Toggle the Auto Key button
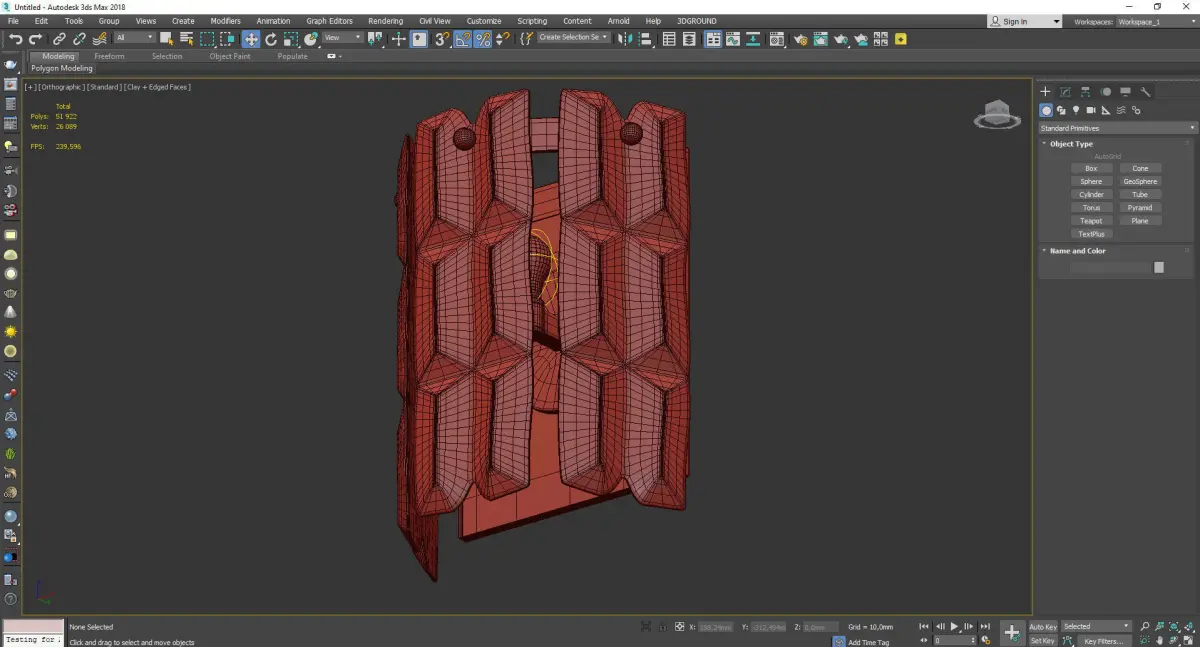The width and height of the screenshot is (1200, 647). click(x=1043, y=627)
